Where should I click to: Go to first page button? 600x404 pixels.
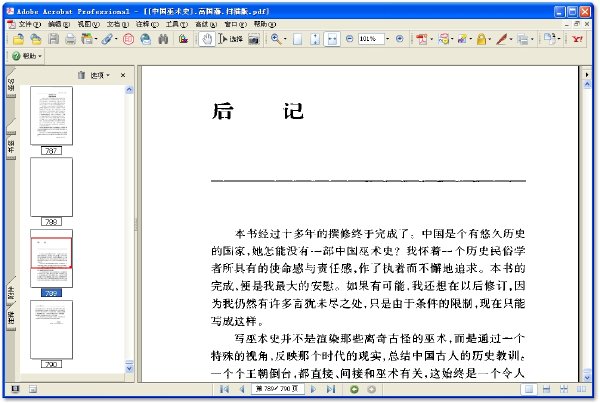point(225,389)
